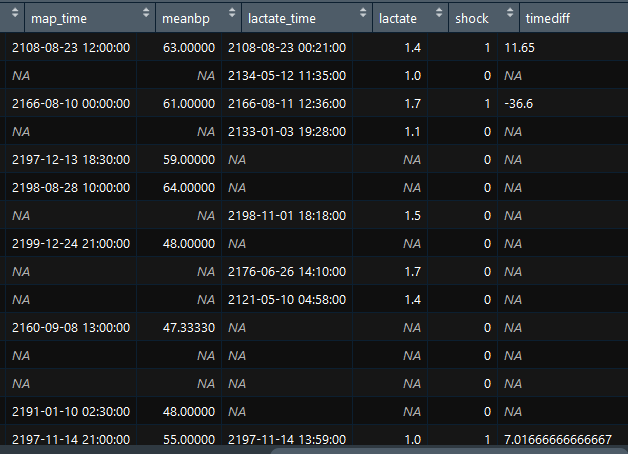Screen dimensions: 628x454
Task: Click map_time cell 2108-08-23 12:00:00
Action: tap(71, 48)
